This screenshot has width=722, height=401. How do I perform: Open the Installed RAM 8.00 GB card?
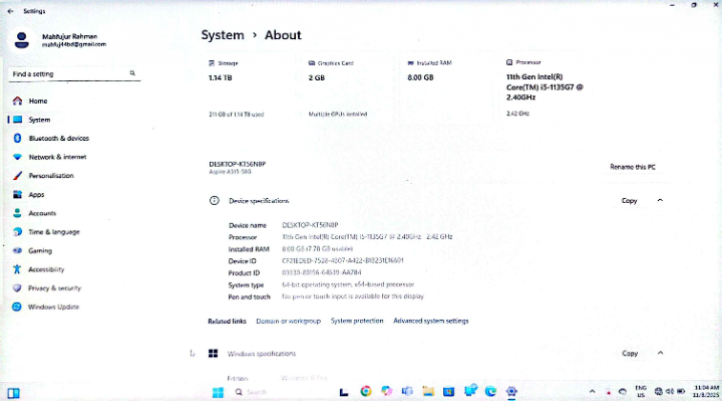[x=448, y=88]
